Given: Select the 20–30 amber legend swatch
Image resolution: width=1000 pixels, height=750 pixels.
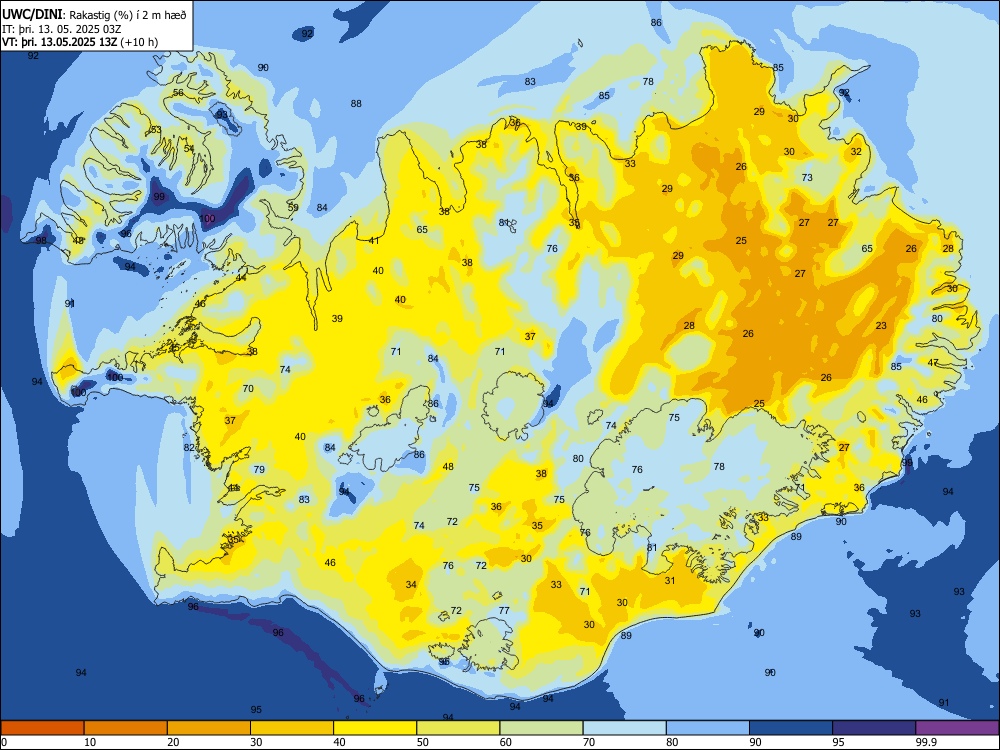Looking at the screenshot, I should click(x=209, y=728).
